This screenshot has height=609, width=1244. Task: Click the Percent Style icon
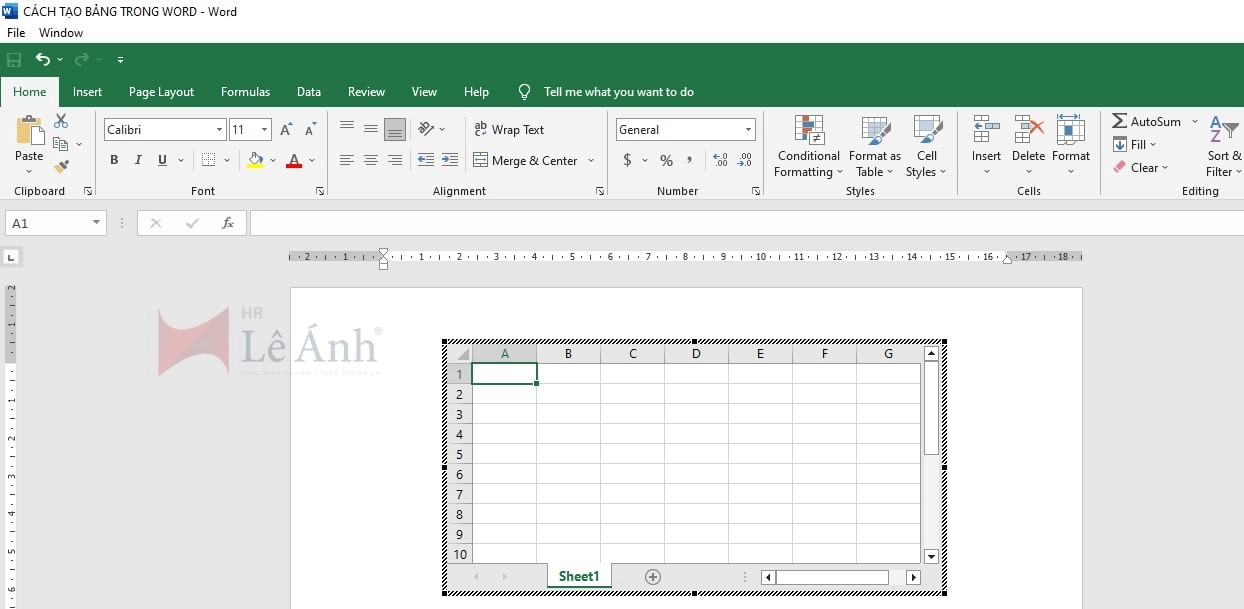click(666, 160)
